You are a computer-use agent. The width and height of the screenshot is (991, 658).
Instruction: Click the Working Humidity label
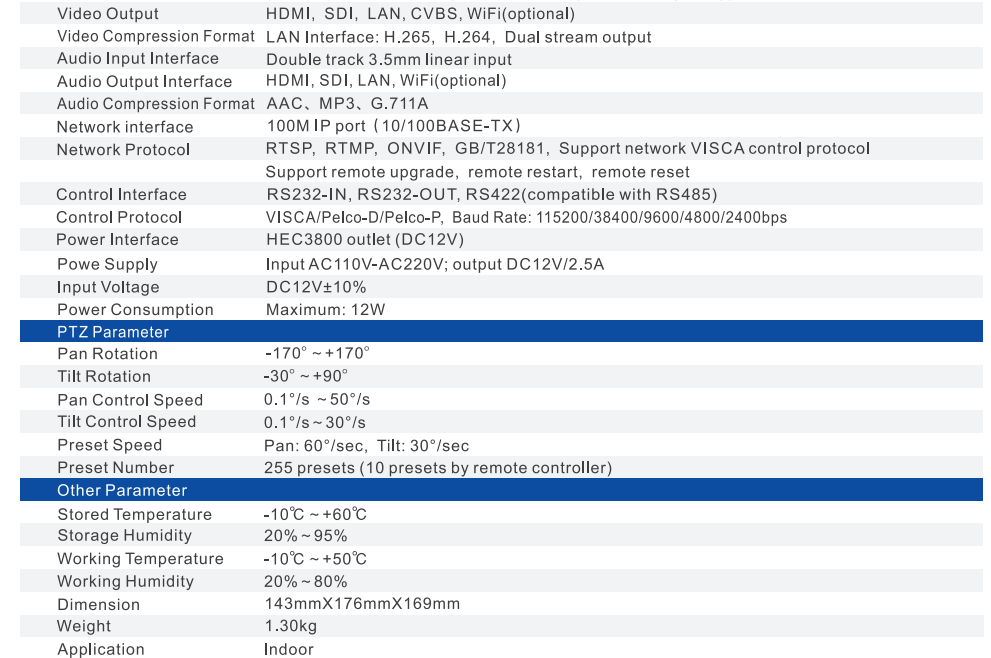[x=125, y=581]
